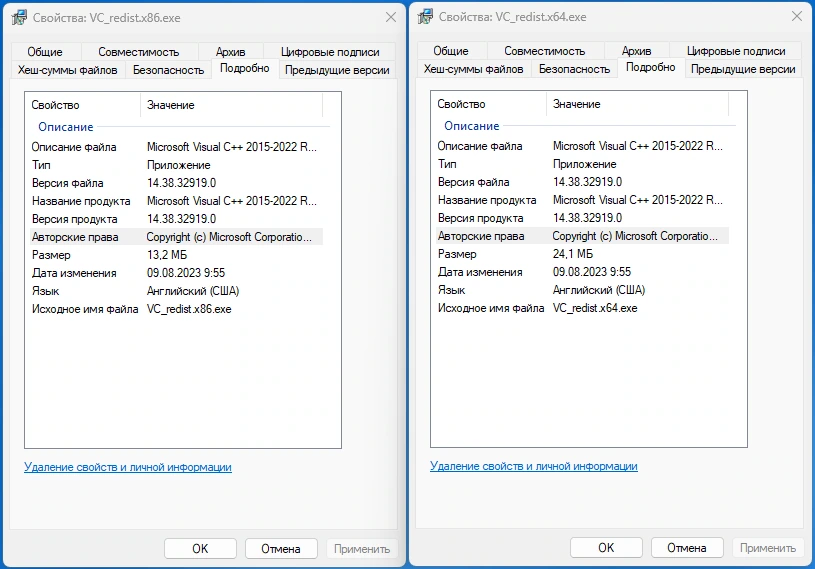Select Авторские права row in x86 window
This screenshot has width=815, height=569.
point(176,237)
